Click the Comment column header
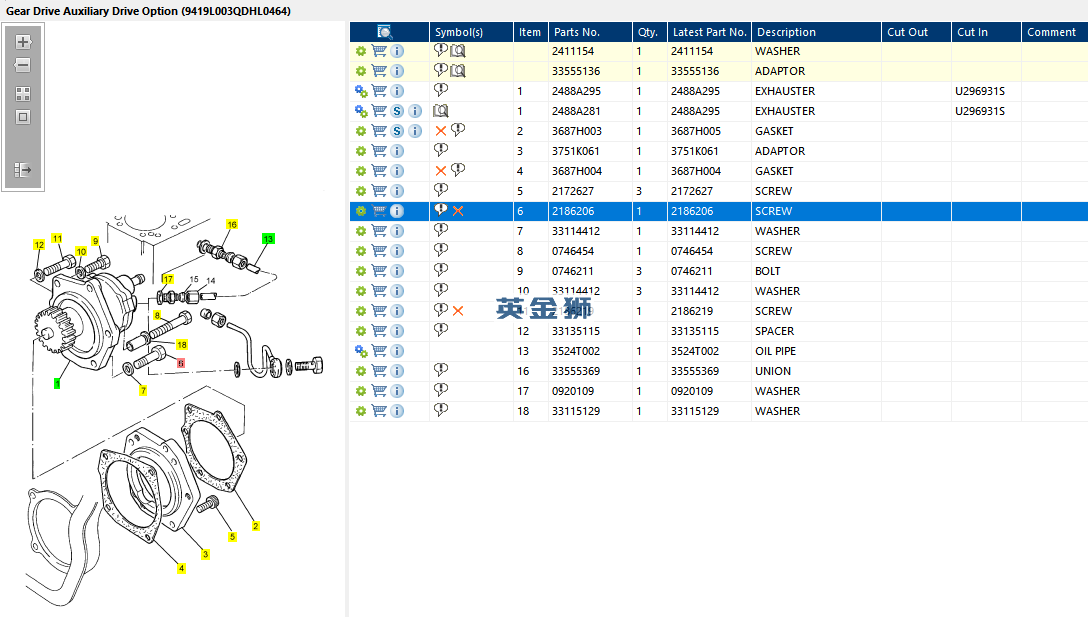 point(1055,32)
